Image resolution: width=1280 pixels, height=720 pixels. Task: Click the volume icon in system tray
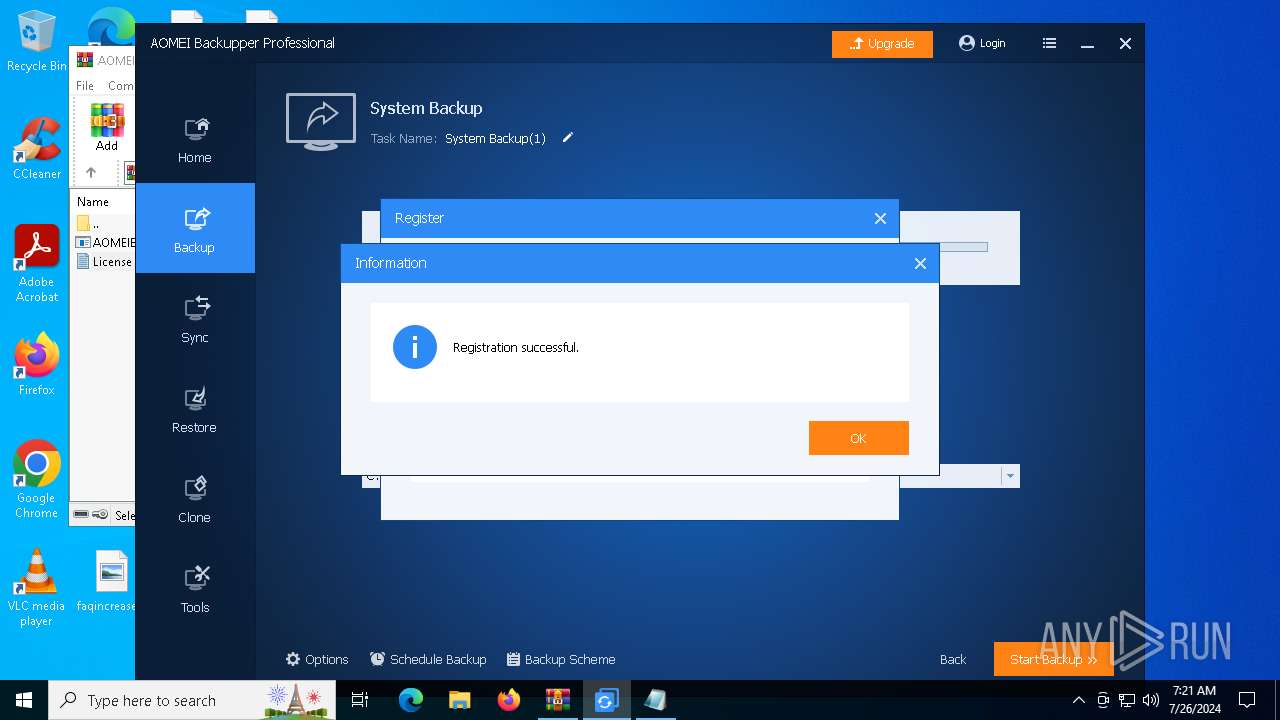[1151, 700]
